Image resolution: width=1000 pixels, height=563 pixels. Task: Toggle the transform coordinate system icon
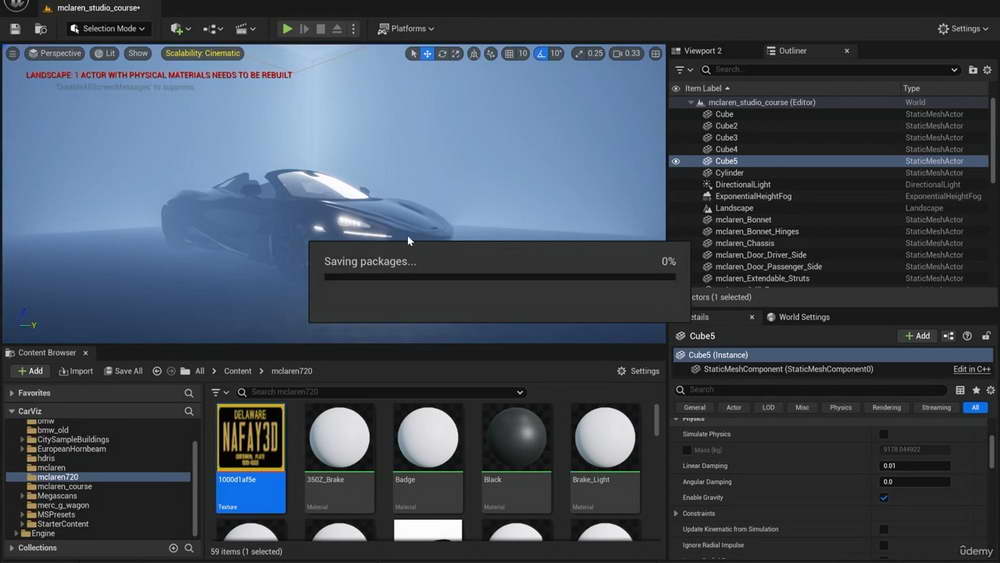[474, 54]
